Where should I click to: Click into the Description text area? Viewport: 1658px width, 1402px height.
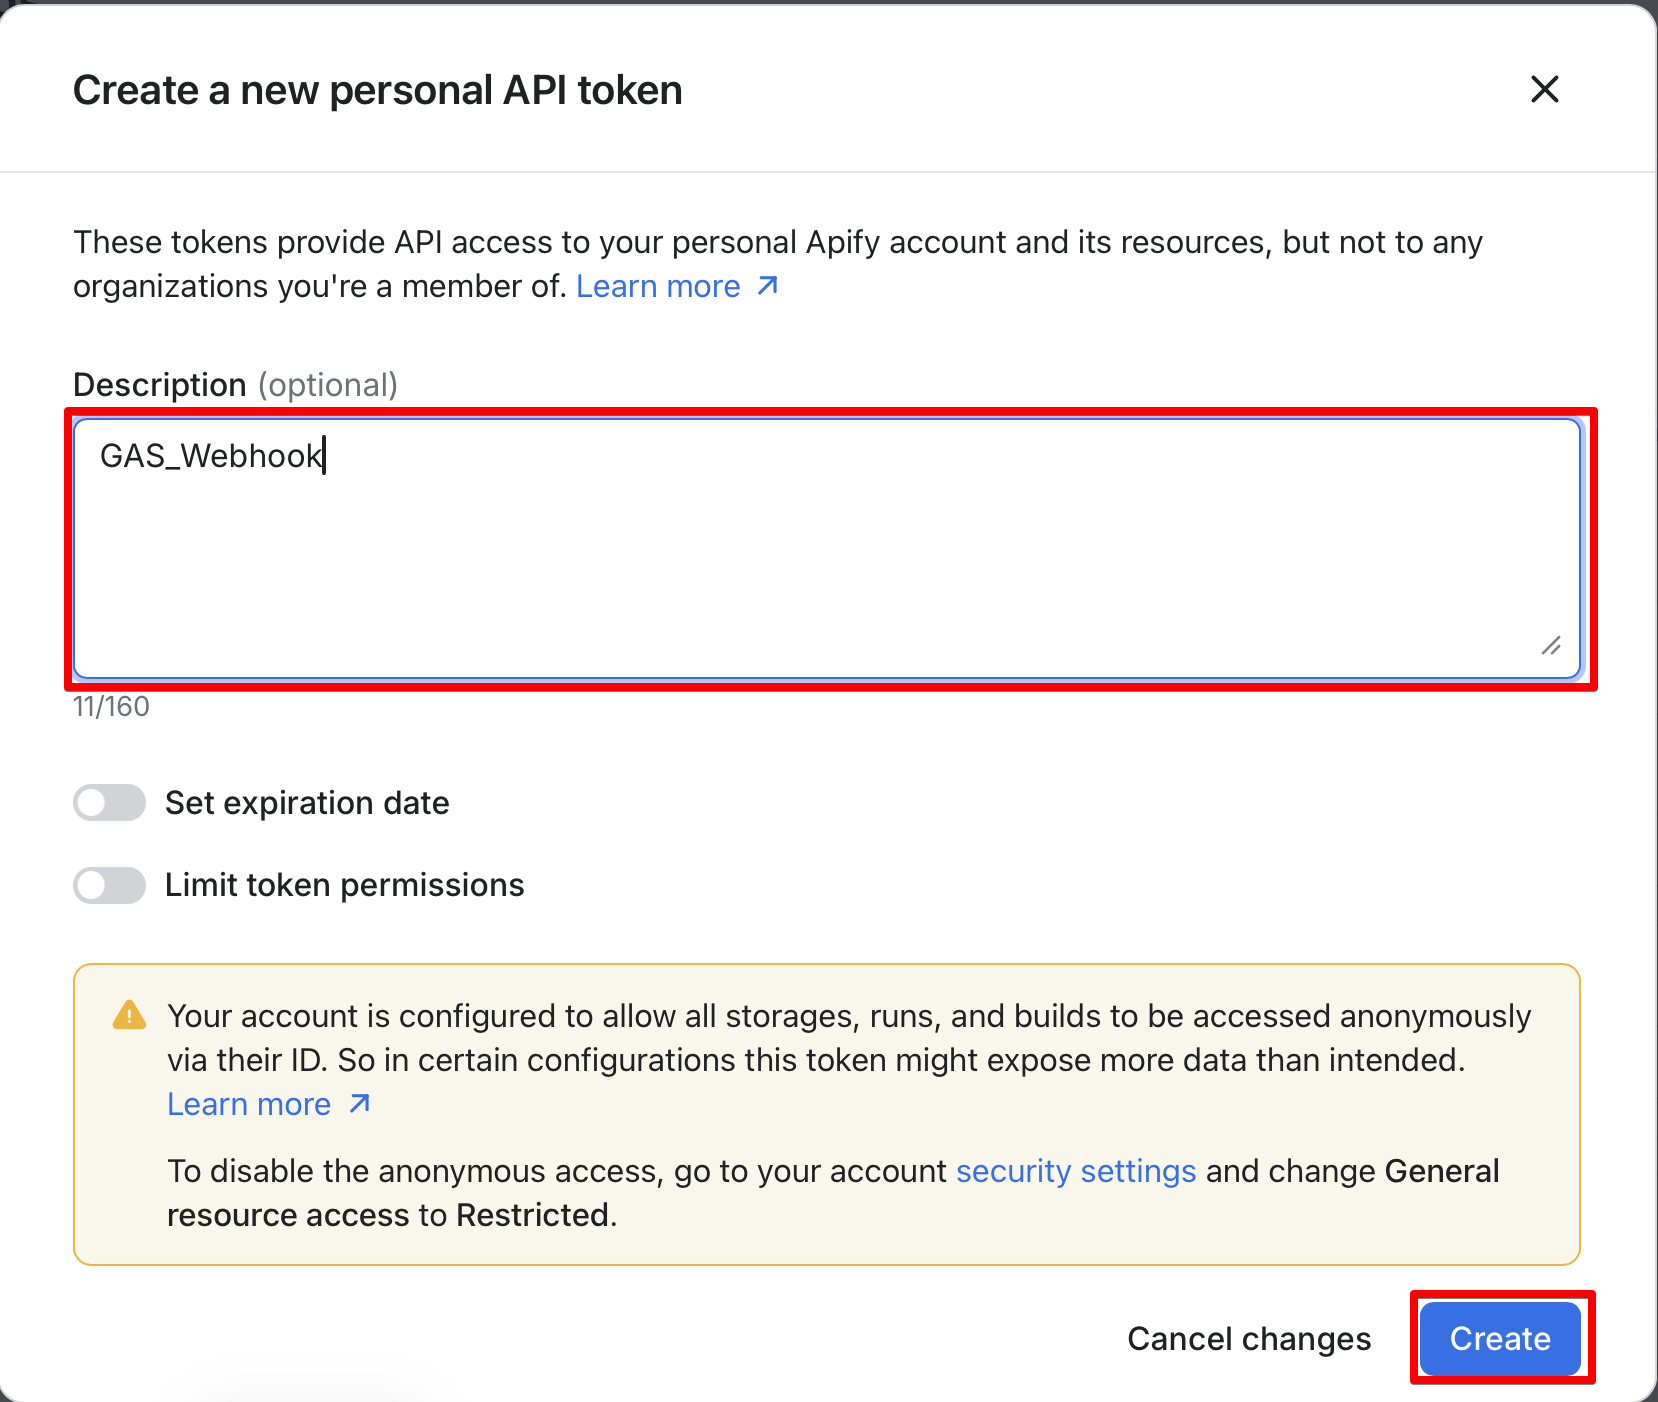(827, 548)
